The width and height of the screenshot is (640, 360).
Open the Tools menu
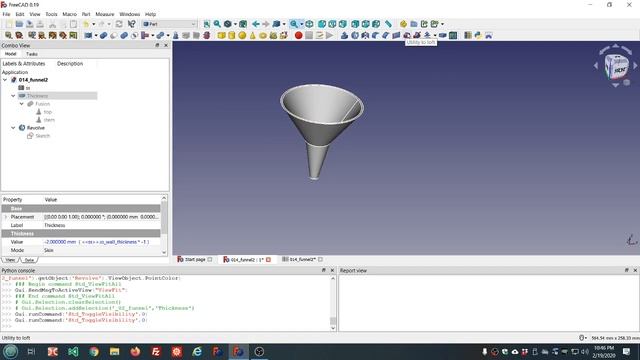(51, 14)
